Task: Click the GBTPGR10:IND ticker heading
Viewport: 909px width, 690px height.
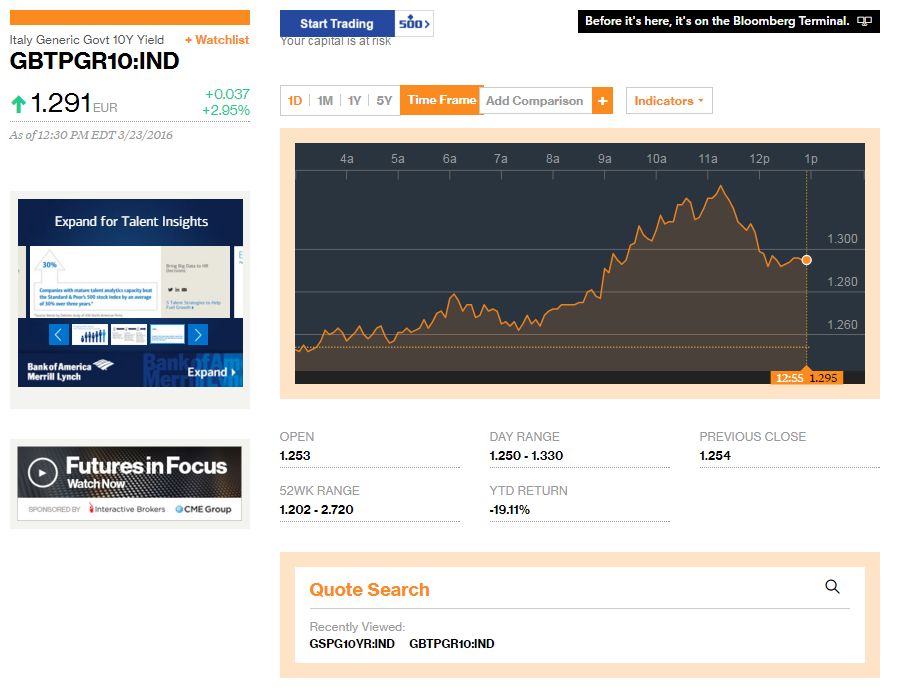Action: tap(94, 61)
